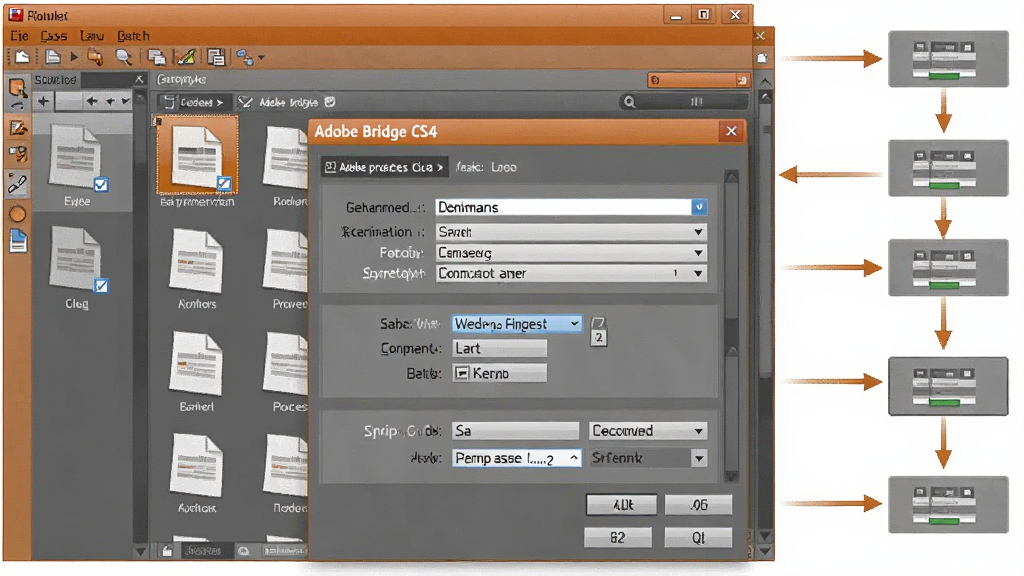Click the blue network share icon

[x=245, y=57]
